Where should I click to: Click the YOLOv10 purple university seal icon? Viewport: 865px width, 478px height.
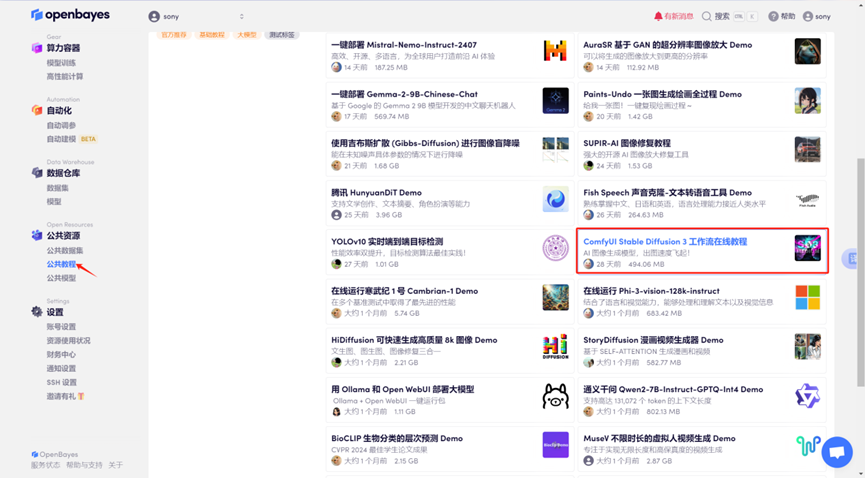[556, 248]
